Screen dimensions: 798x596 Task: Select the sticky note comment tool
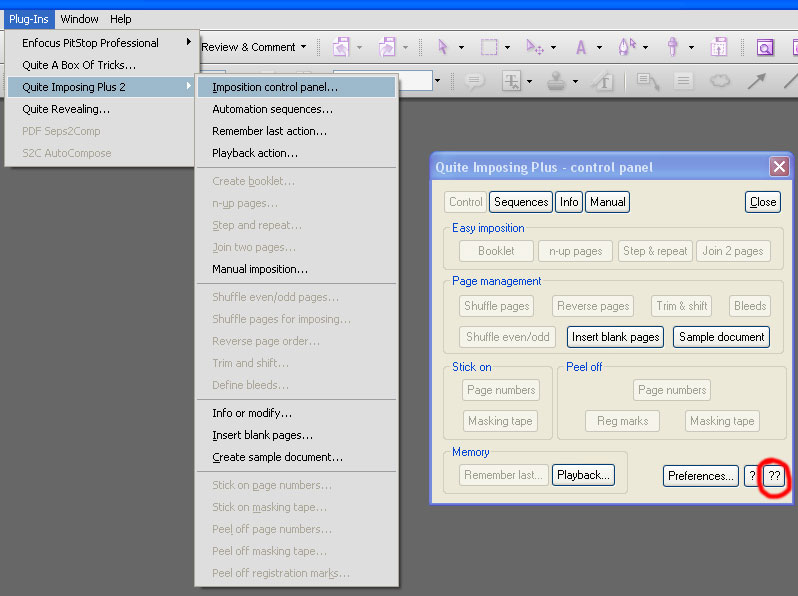pyautogui.click(x=474, y=81)
